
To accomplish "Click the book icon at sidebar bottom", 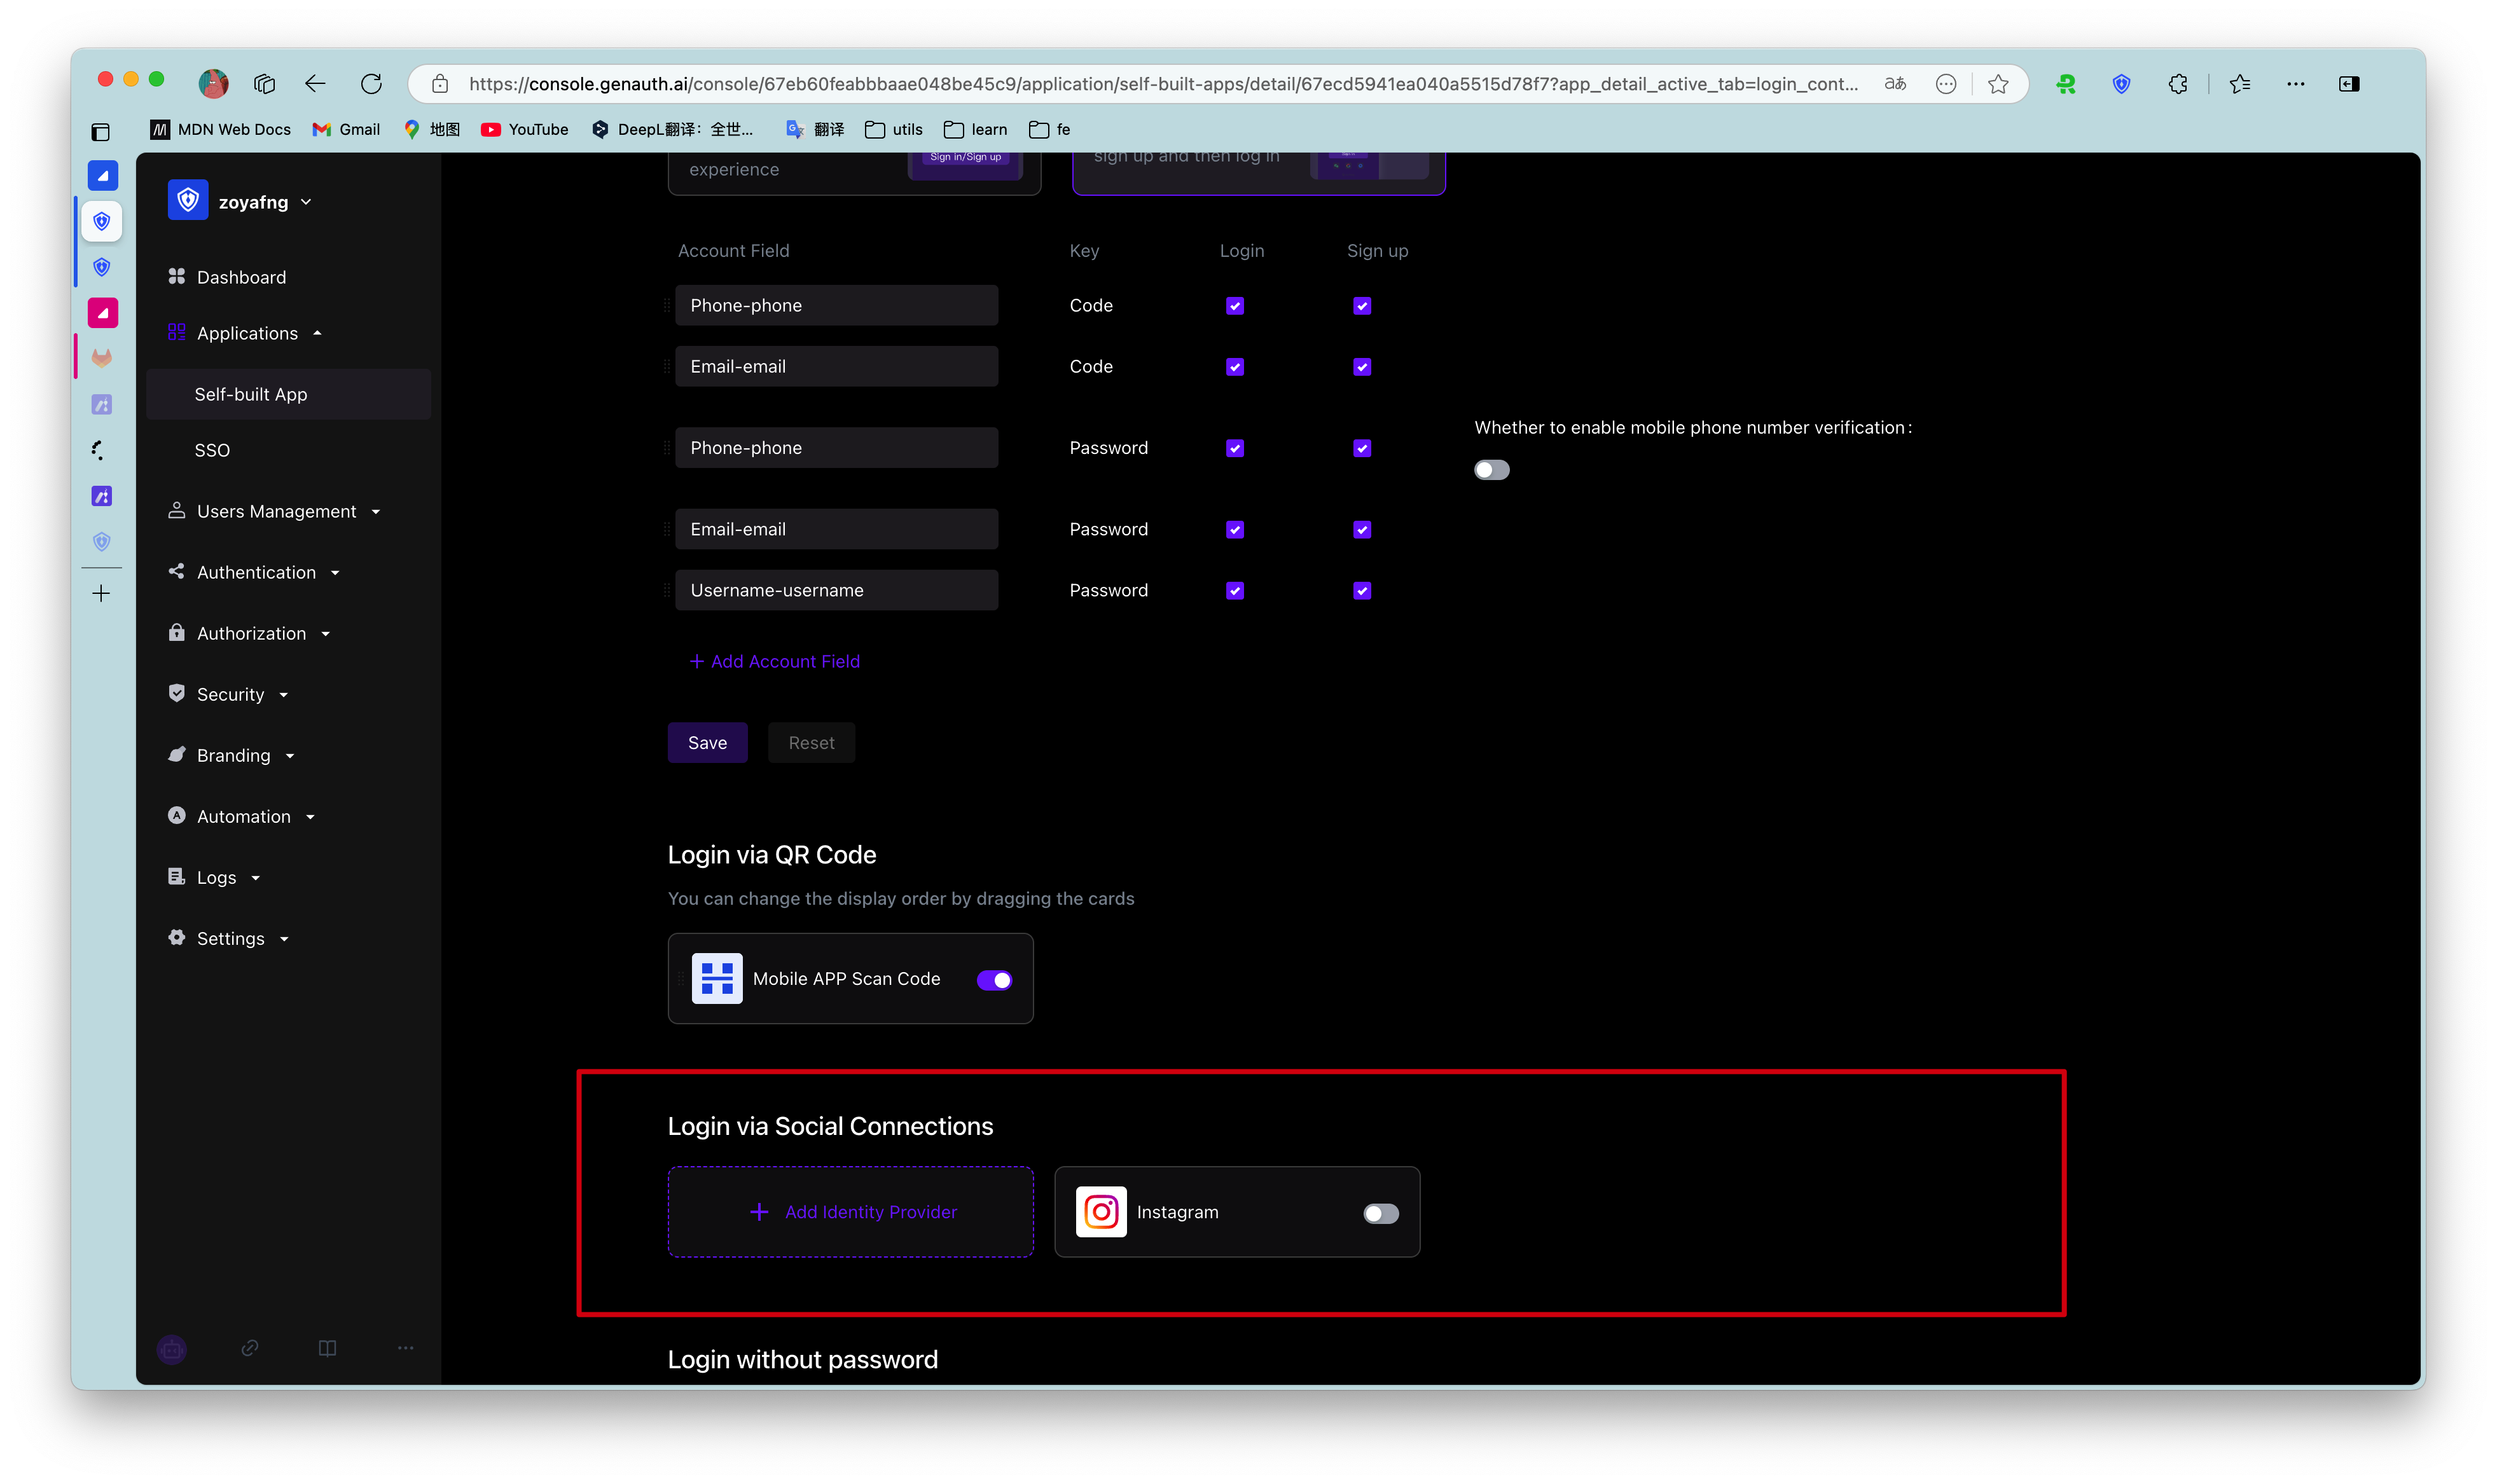I will tap(327, 1348).
